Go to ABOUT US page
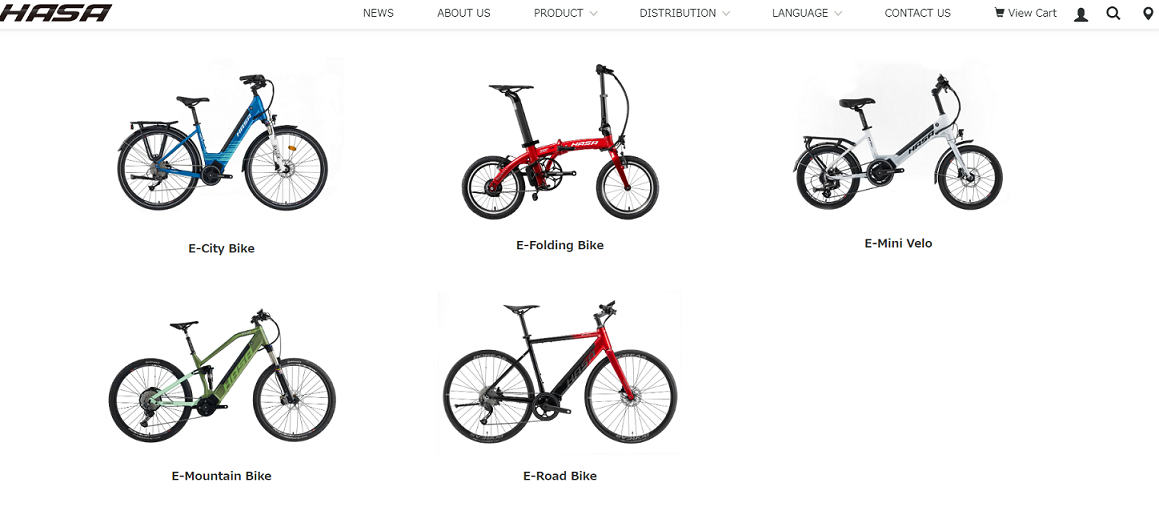The height and width of the screenshot is (523, 1159). [463, 13]
